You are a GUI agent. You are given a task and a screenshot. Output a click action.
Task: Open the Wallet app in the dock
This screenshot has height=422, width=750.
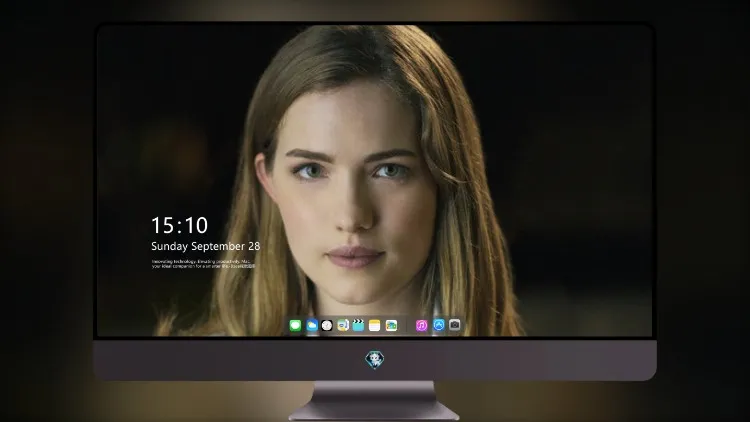(x=391, y=325)
